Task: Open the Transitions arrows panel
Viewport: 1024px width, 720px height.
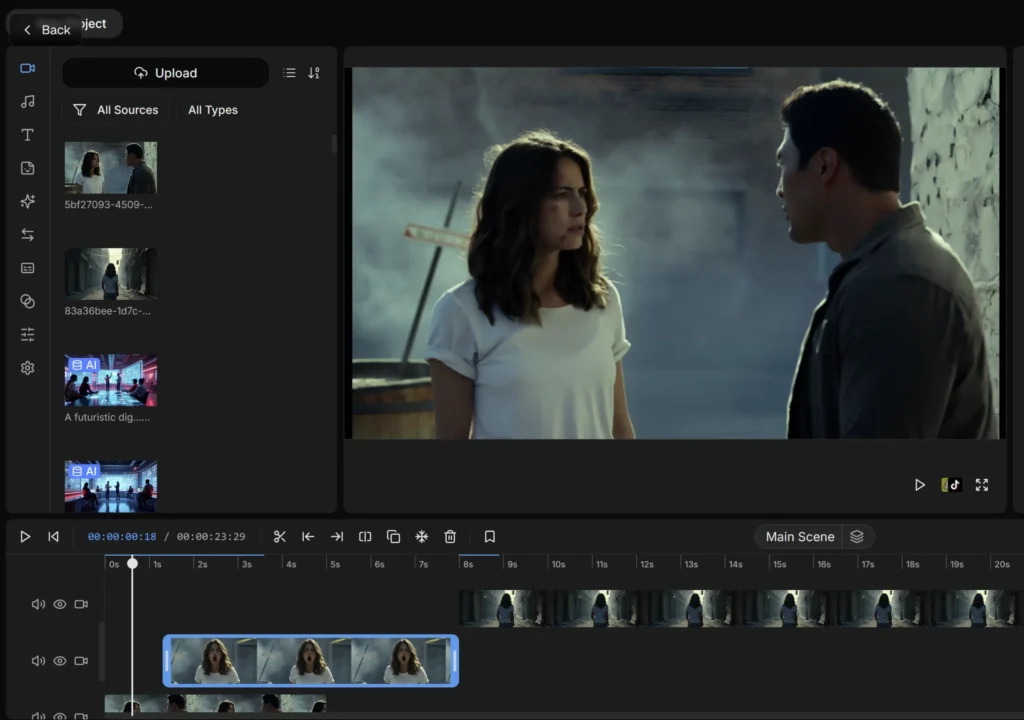Action: [28, 235]
